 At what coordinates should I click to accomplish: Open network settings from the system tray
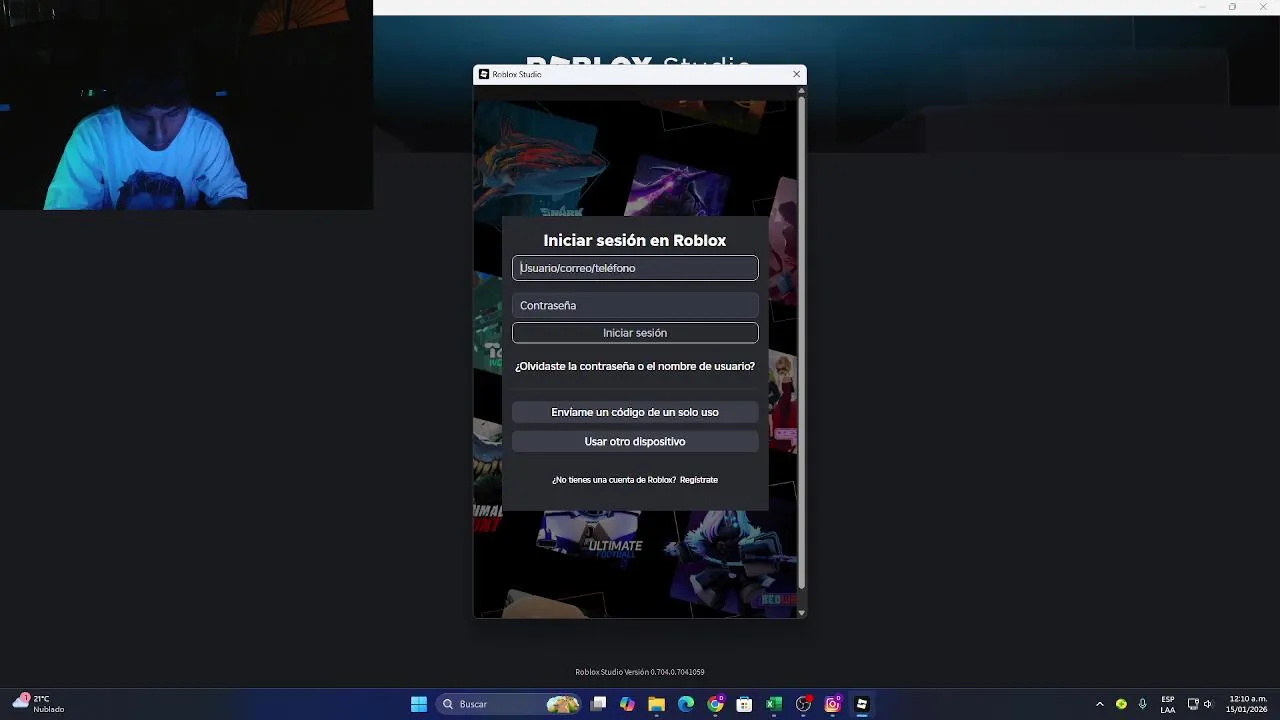pos(1192,704)
